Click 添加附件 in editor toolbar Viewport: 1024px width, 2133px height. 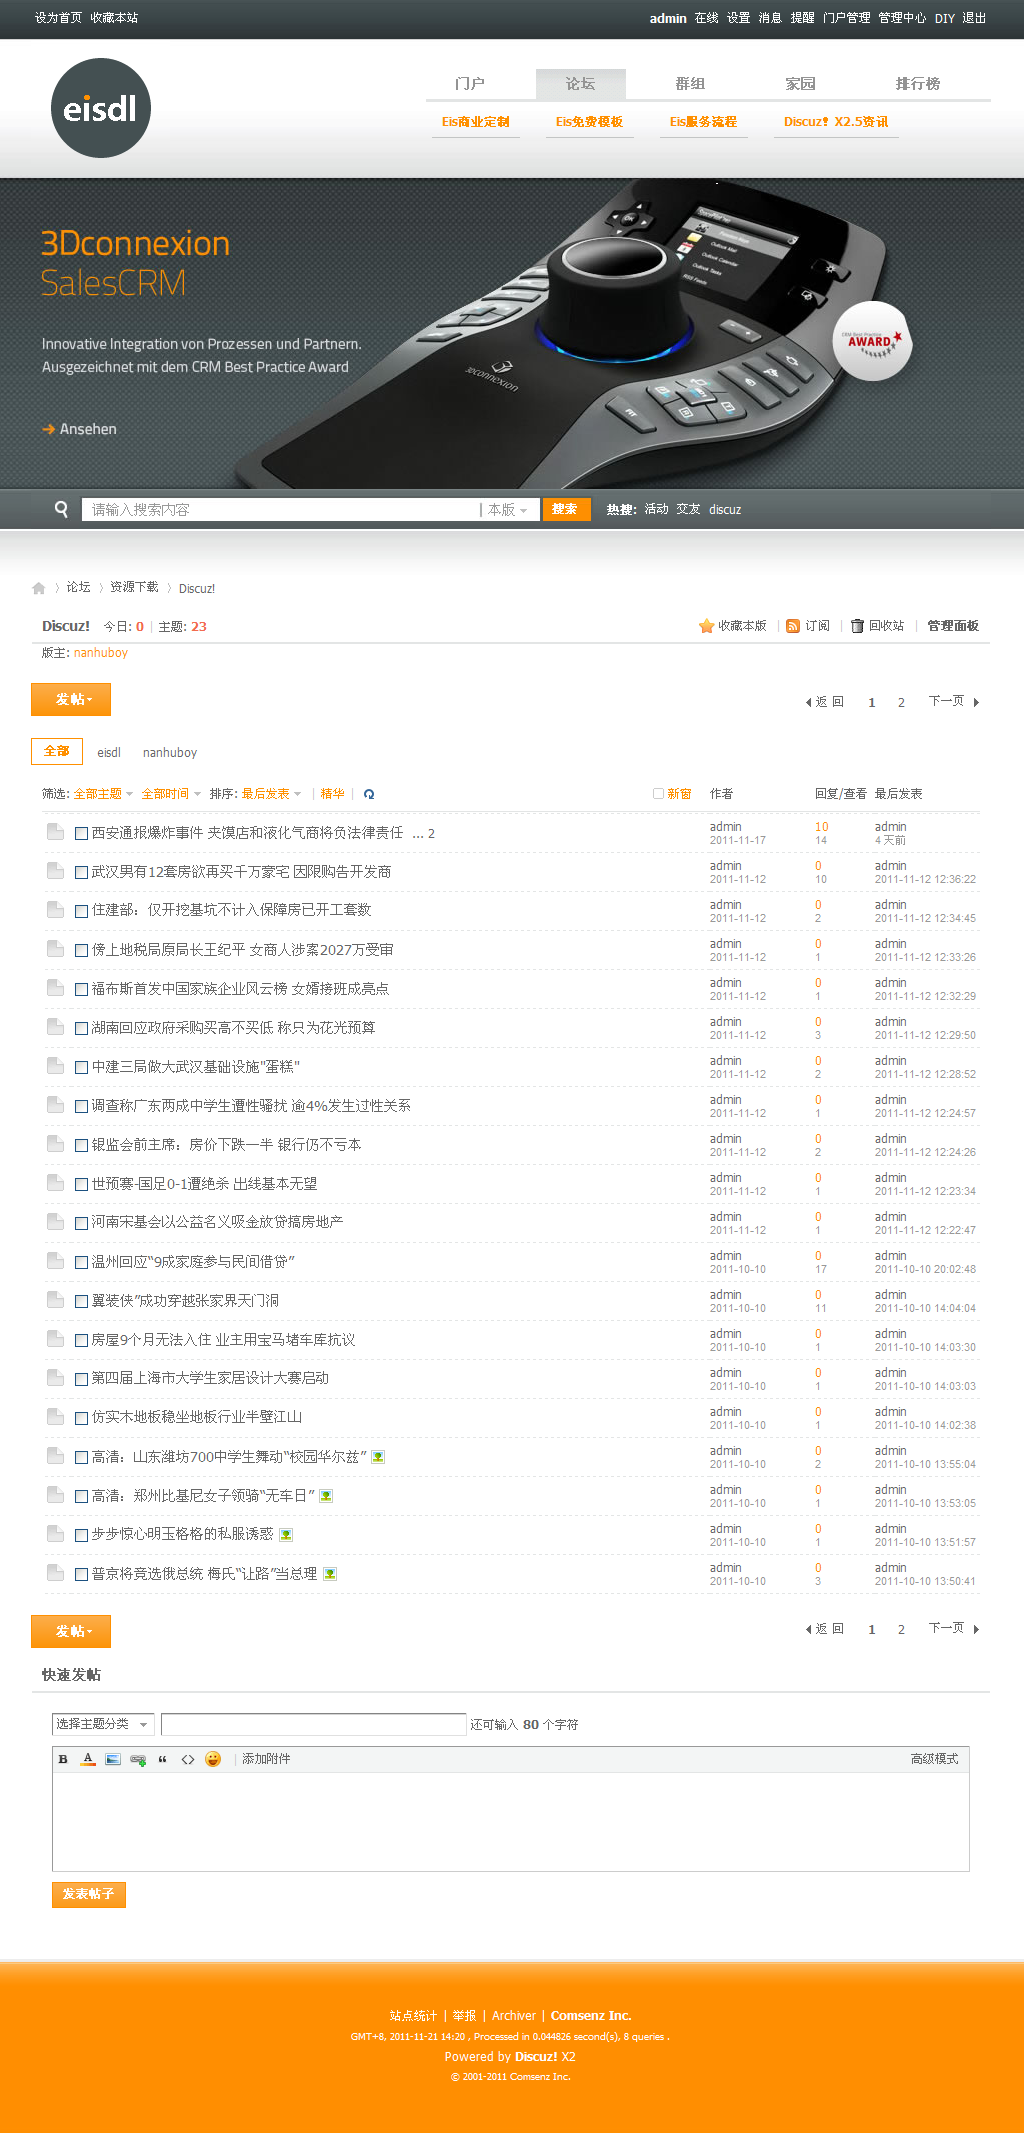266,1759
